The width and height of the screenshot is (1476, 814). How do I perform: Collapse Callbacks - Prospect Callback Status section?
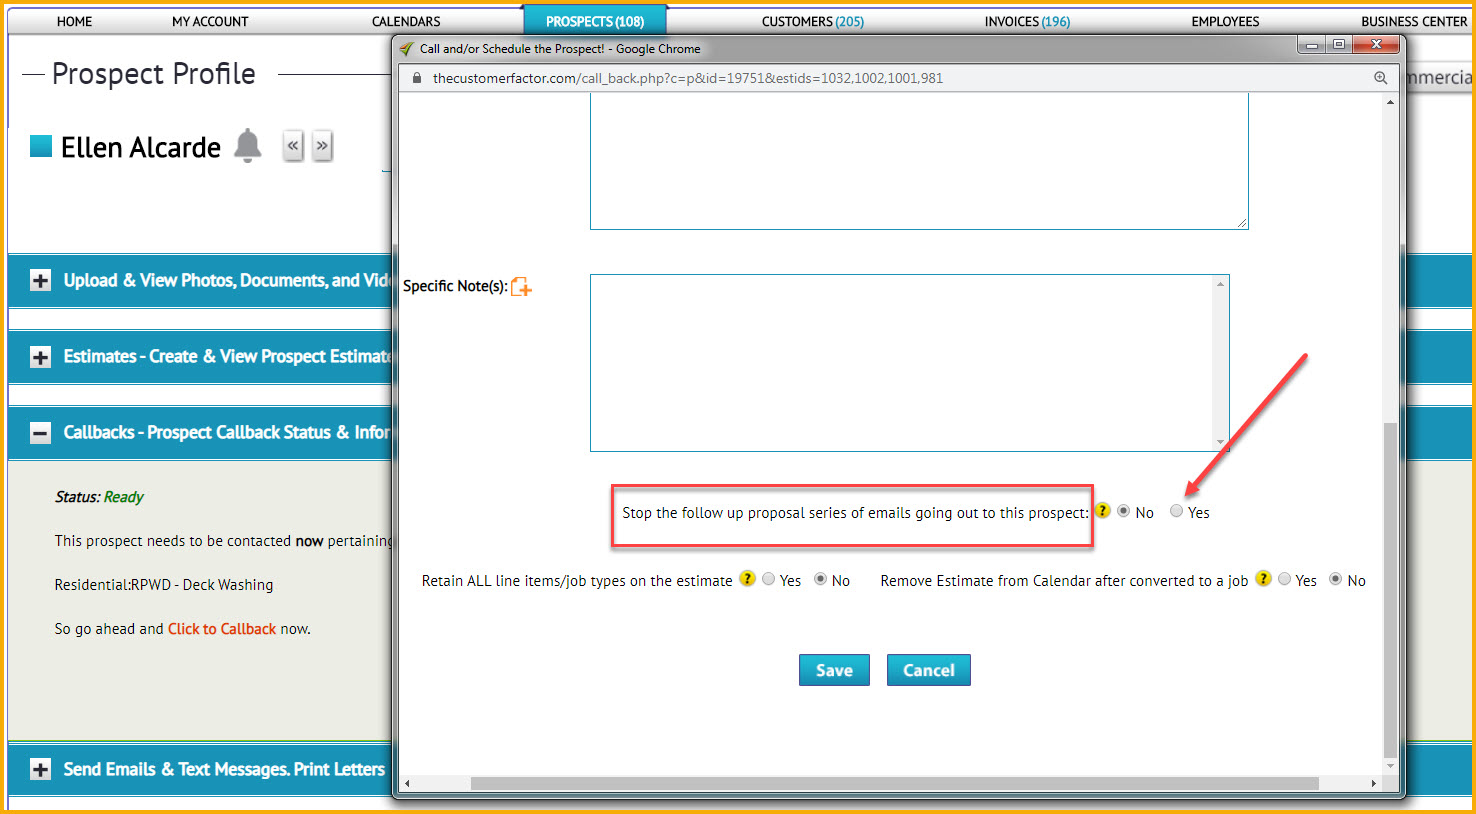point(40,433)
